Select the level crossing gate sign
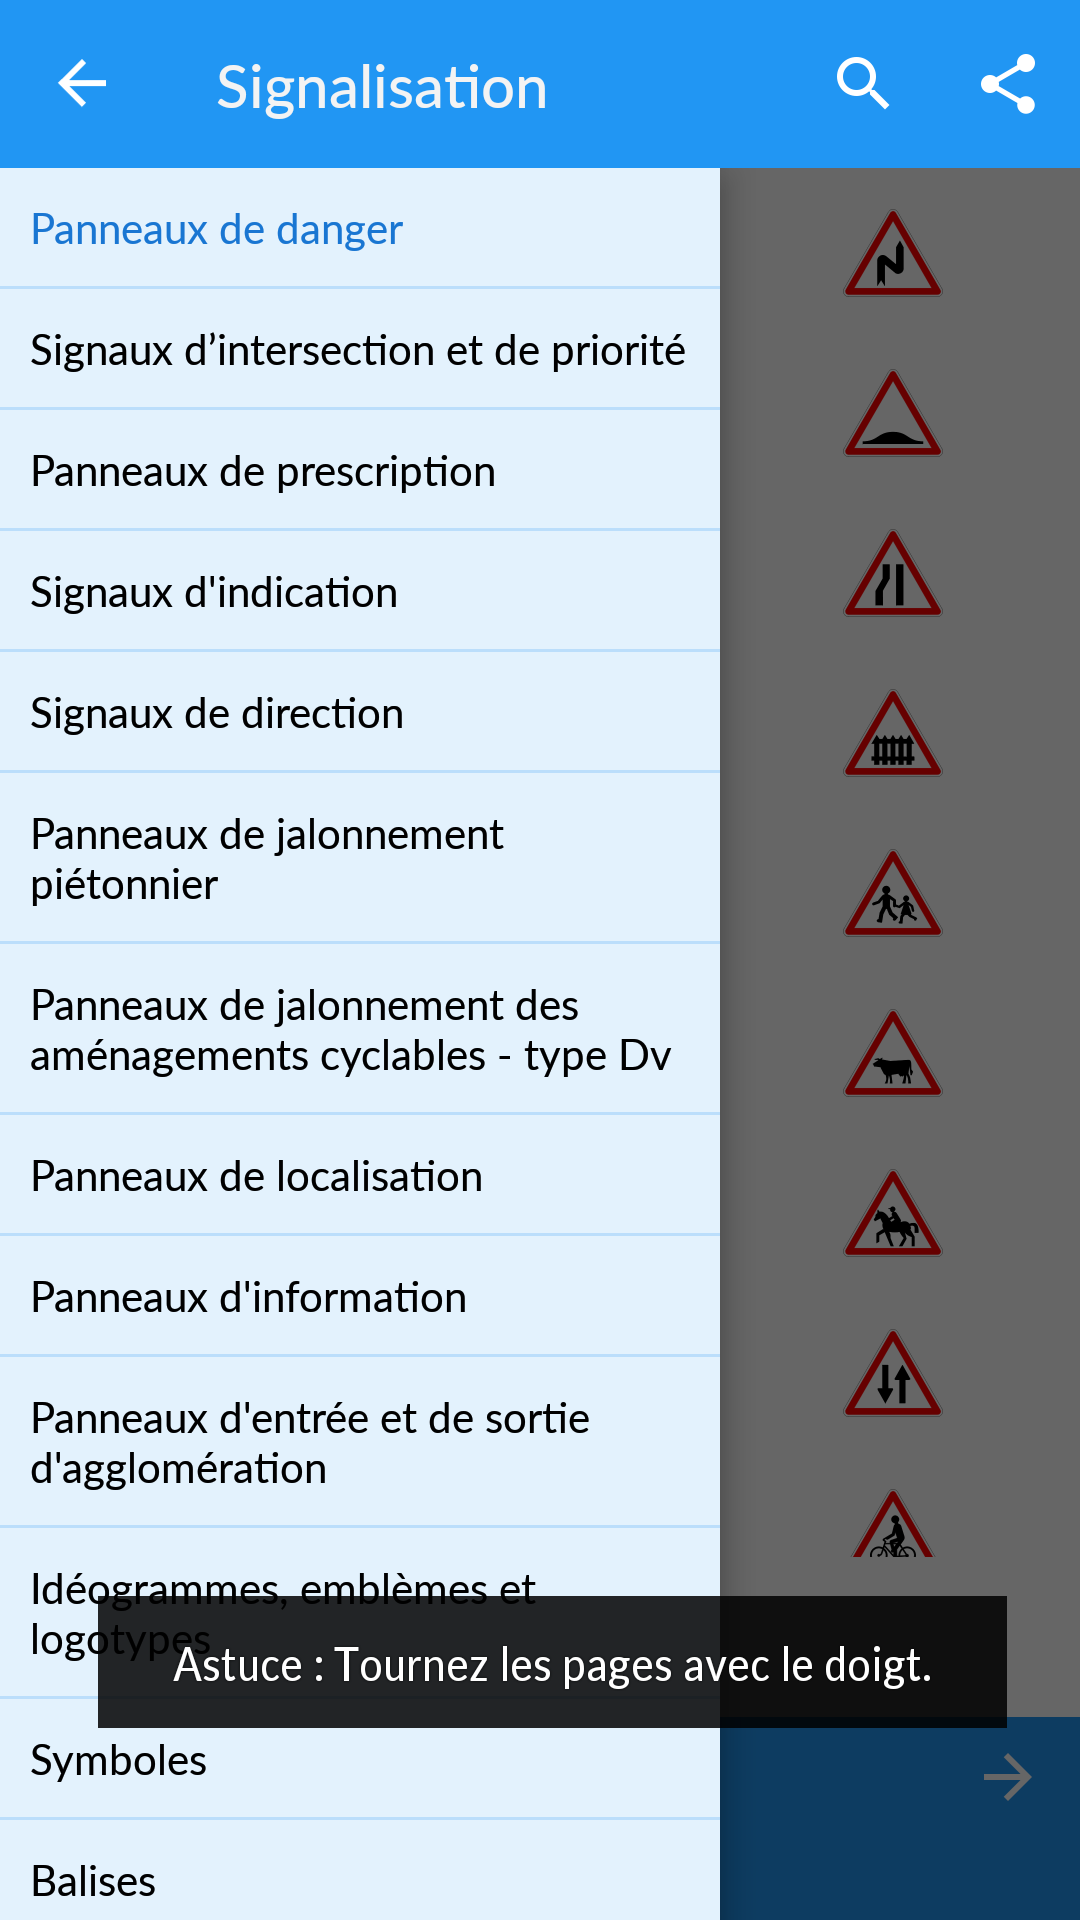 pyautogui.click(x=893, y=734)
